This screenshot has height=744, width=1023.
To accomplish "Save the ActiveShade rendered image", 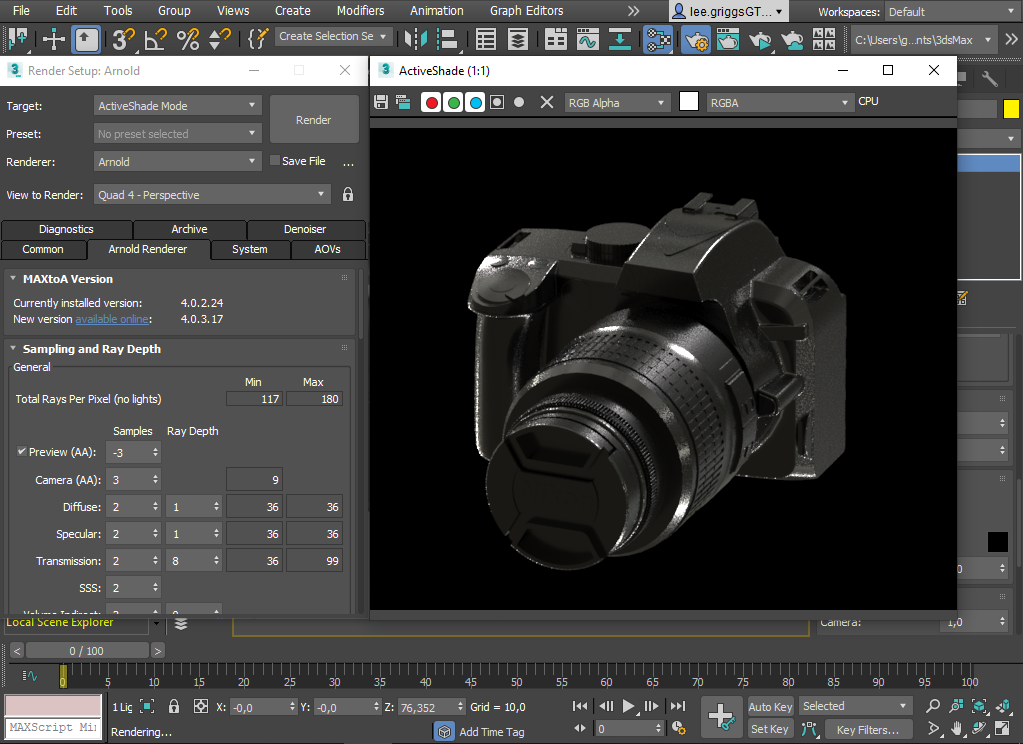I will tap(380, 102).
